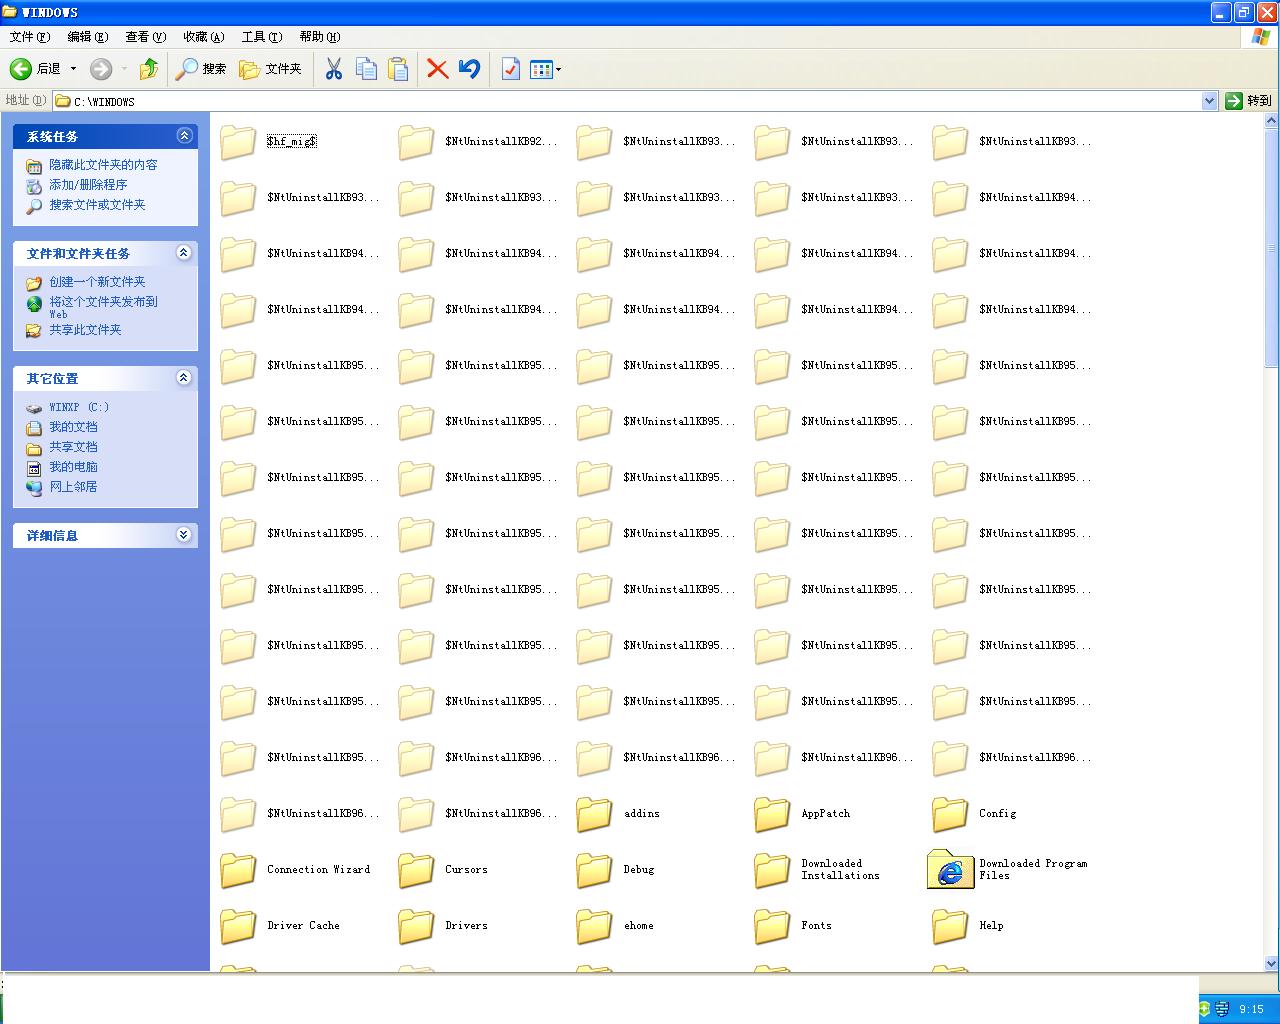
Task: Click the Views icon in the toolbar
Action: 541,69
